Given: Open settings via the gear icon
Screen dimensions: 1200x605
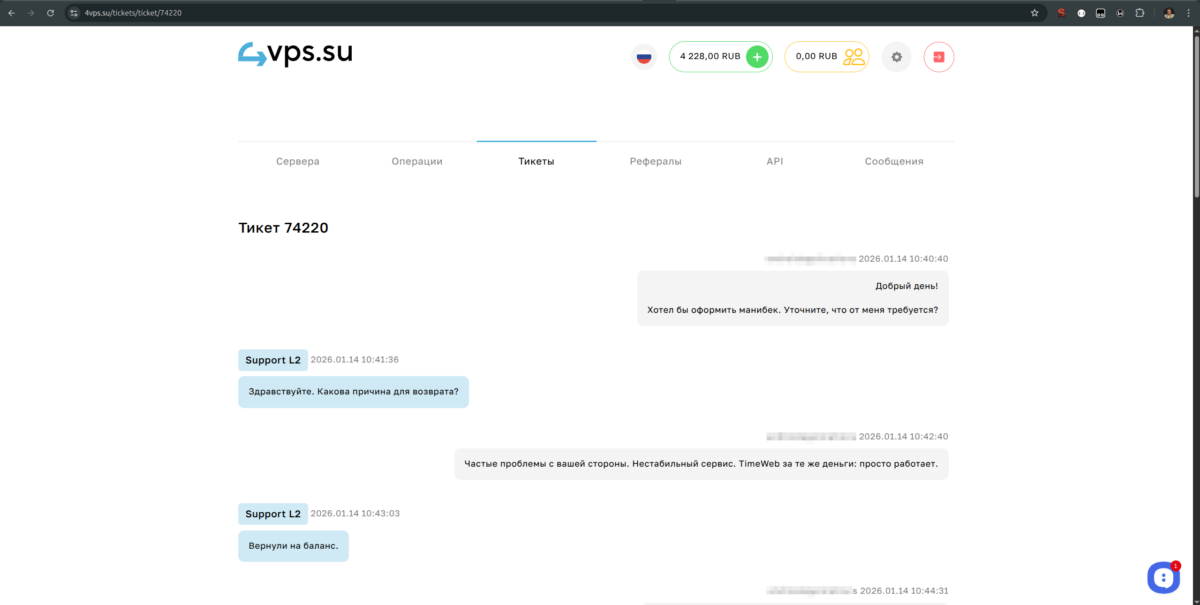Looking at the screenshot, I should 896,57.
